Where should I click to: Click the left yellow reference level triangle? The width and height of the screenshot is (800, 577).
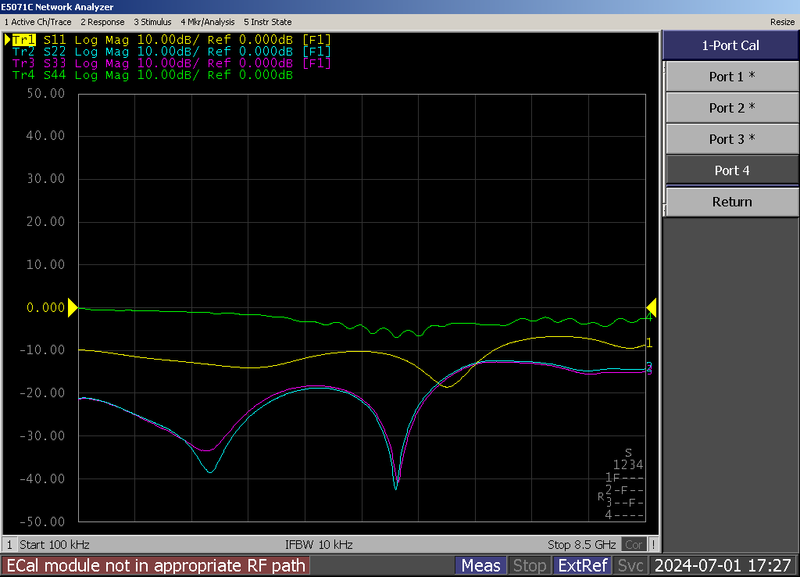(x=72, y=308)
